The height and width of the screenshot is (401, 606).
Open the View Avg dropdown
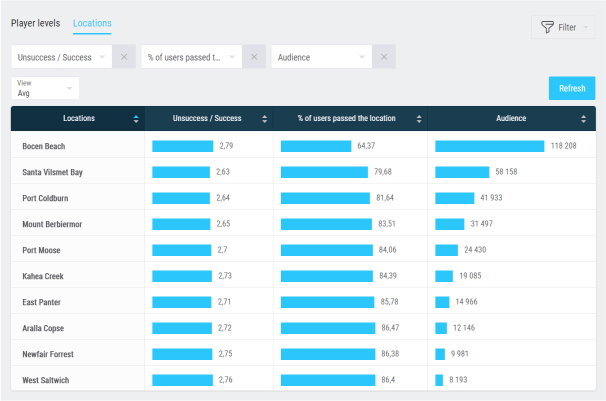click(44, 88)
